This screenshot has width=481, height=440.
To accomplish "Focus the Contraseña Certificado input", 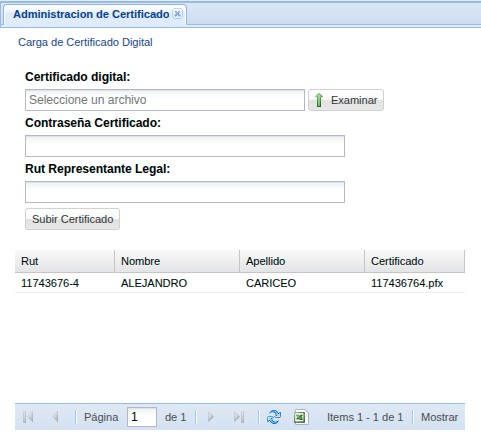I will point(185,146).
